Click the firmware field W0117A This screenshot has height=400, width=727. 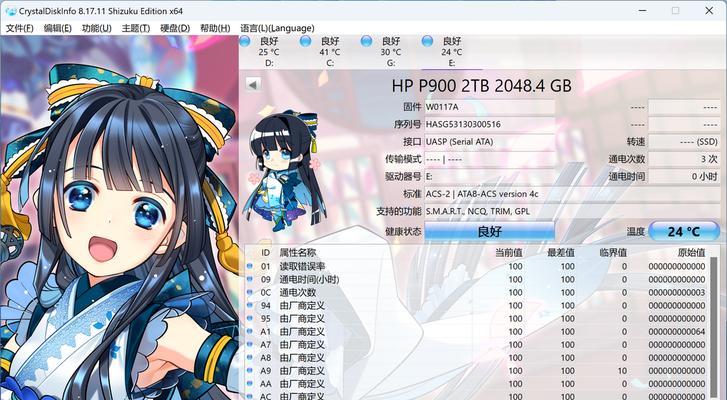pos(490,107)
